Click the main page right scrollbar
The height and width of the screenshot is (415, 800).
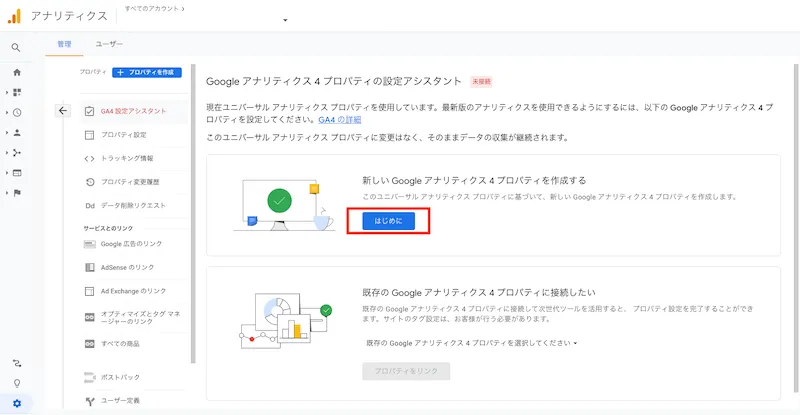pyautogui.click(x=796, y=228)
